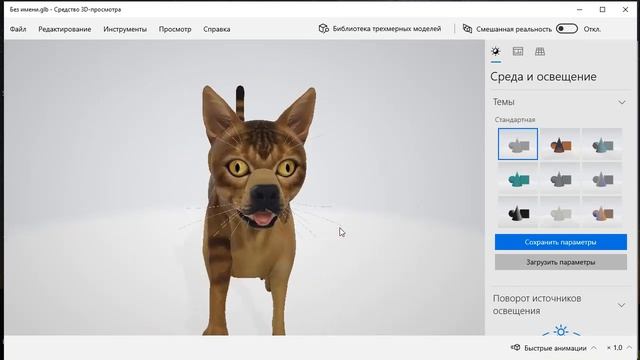The height and width of the screenshot is (360, 640).
Task: Open the ×1.0 speed dropdown
Action: tap(619, 348)
